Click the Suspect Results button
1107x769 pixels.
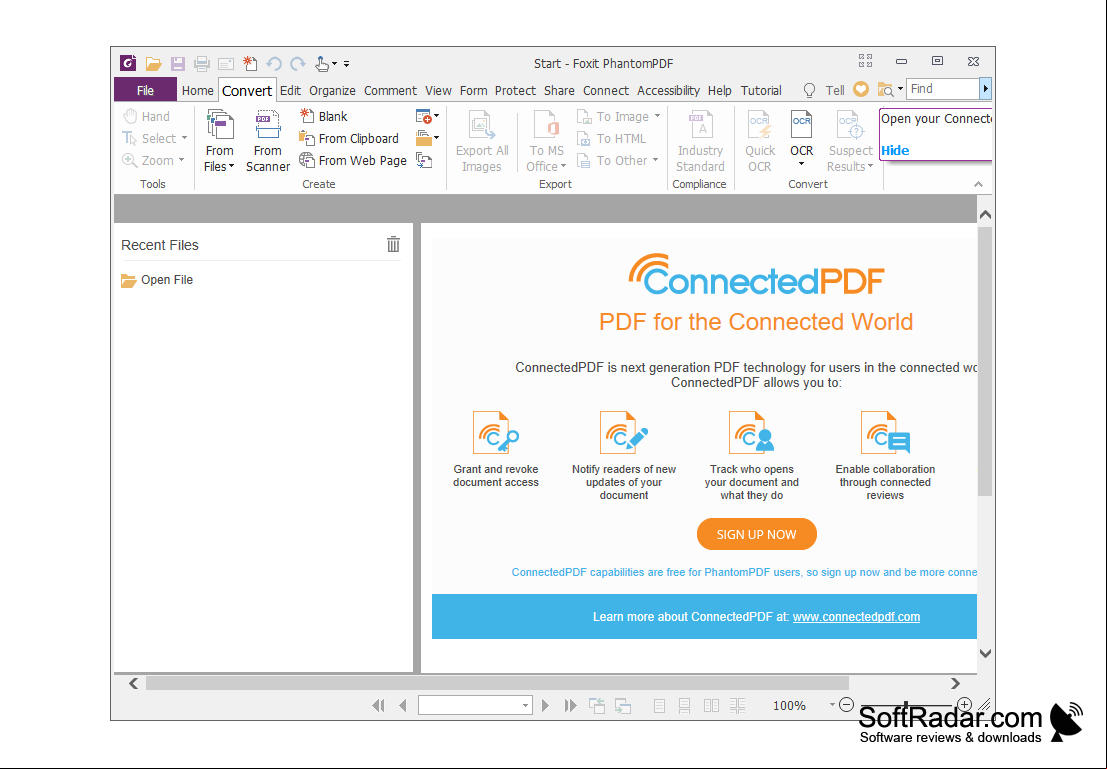(850, 141)
